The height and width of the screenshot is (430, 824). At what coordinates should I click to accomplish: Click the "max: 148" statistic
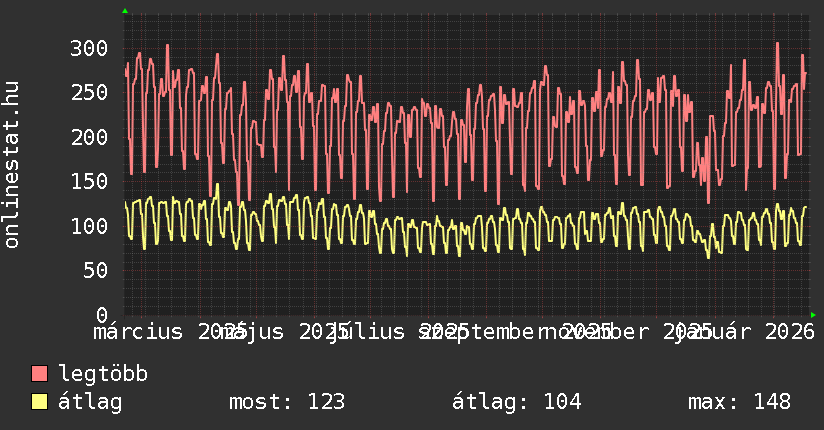tap(739, 402)
